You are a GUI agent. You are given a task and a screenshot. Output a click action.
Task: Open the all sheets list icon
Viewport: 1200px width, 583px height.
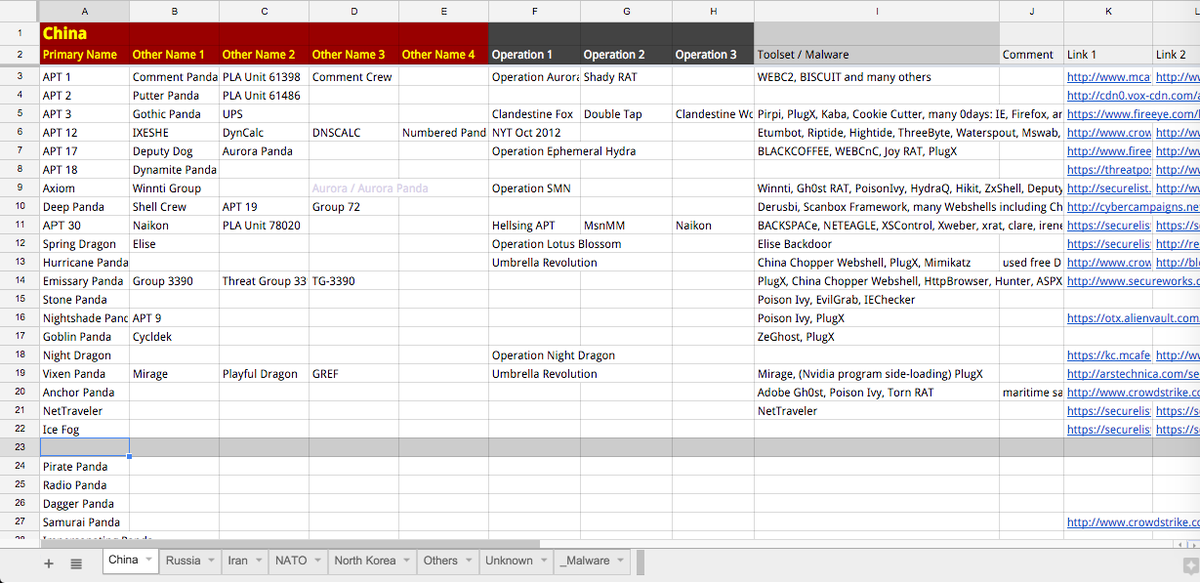coord(75,563)
